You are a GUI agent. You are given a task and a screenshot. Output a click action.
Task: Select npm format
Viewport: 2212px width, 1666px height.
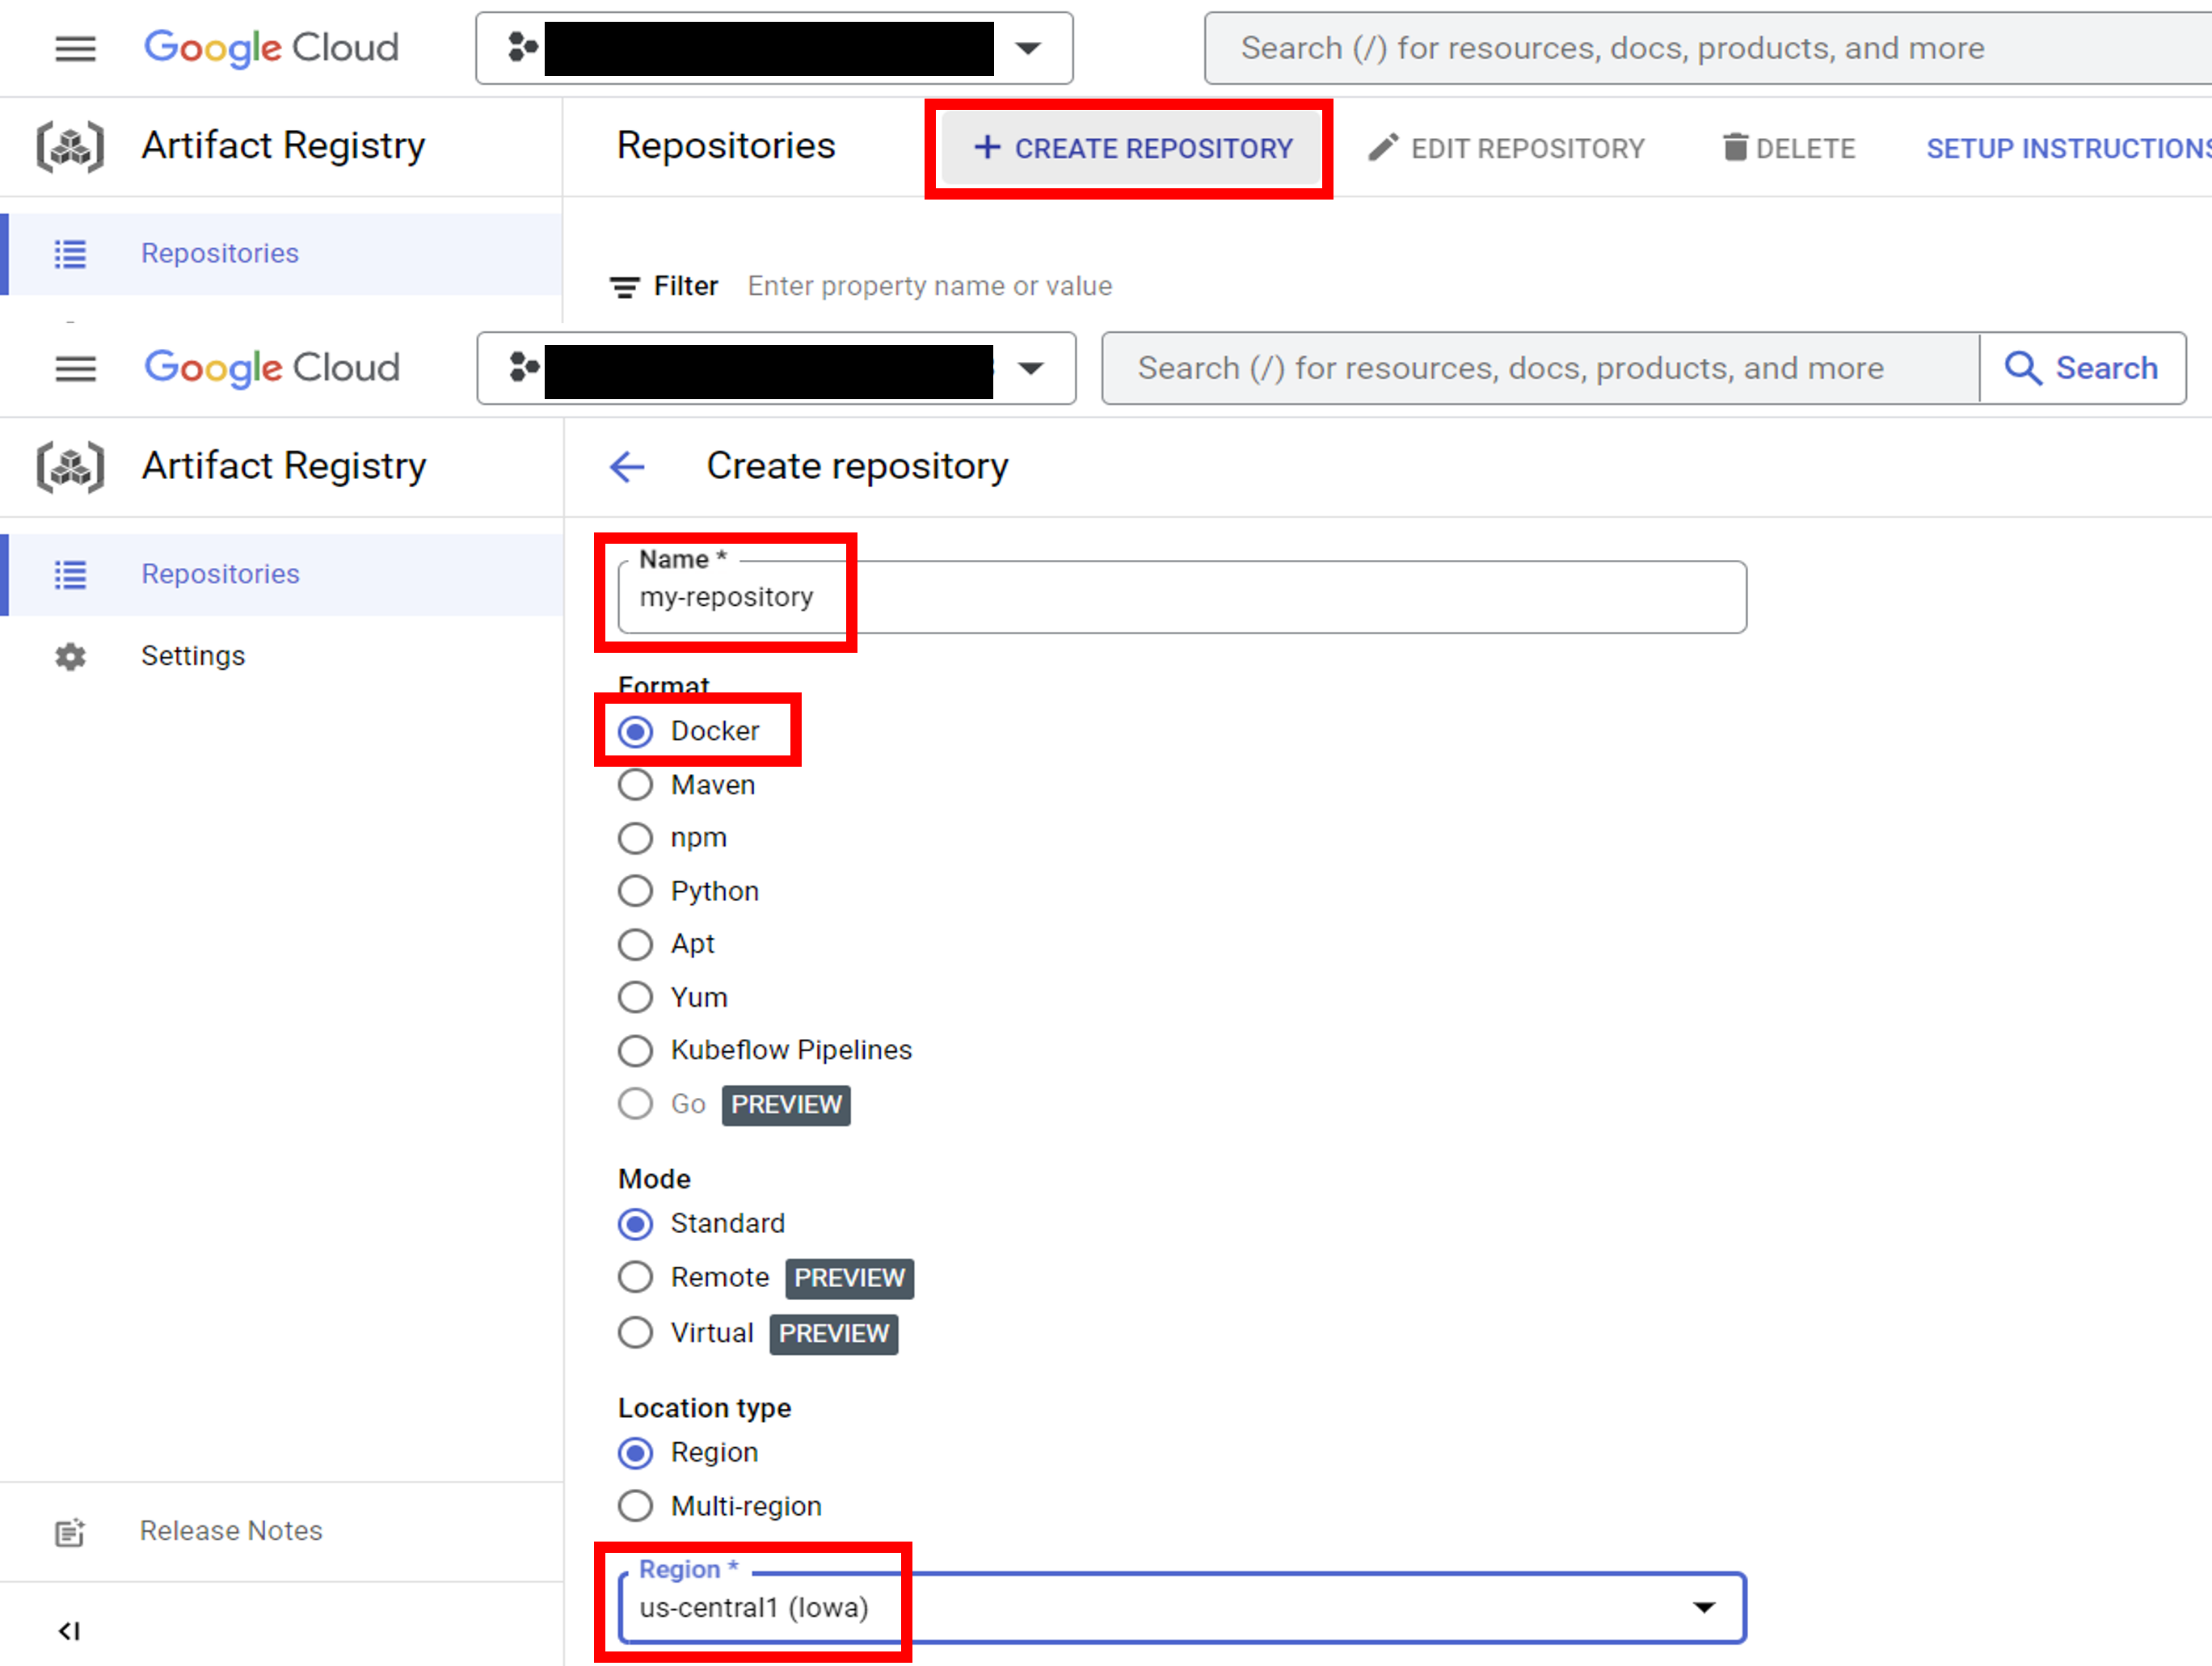pyautogui.click(x=635, y=838)
